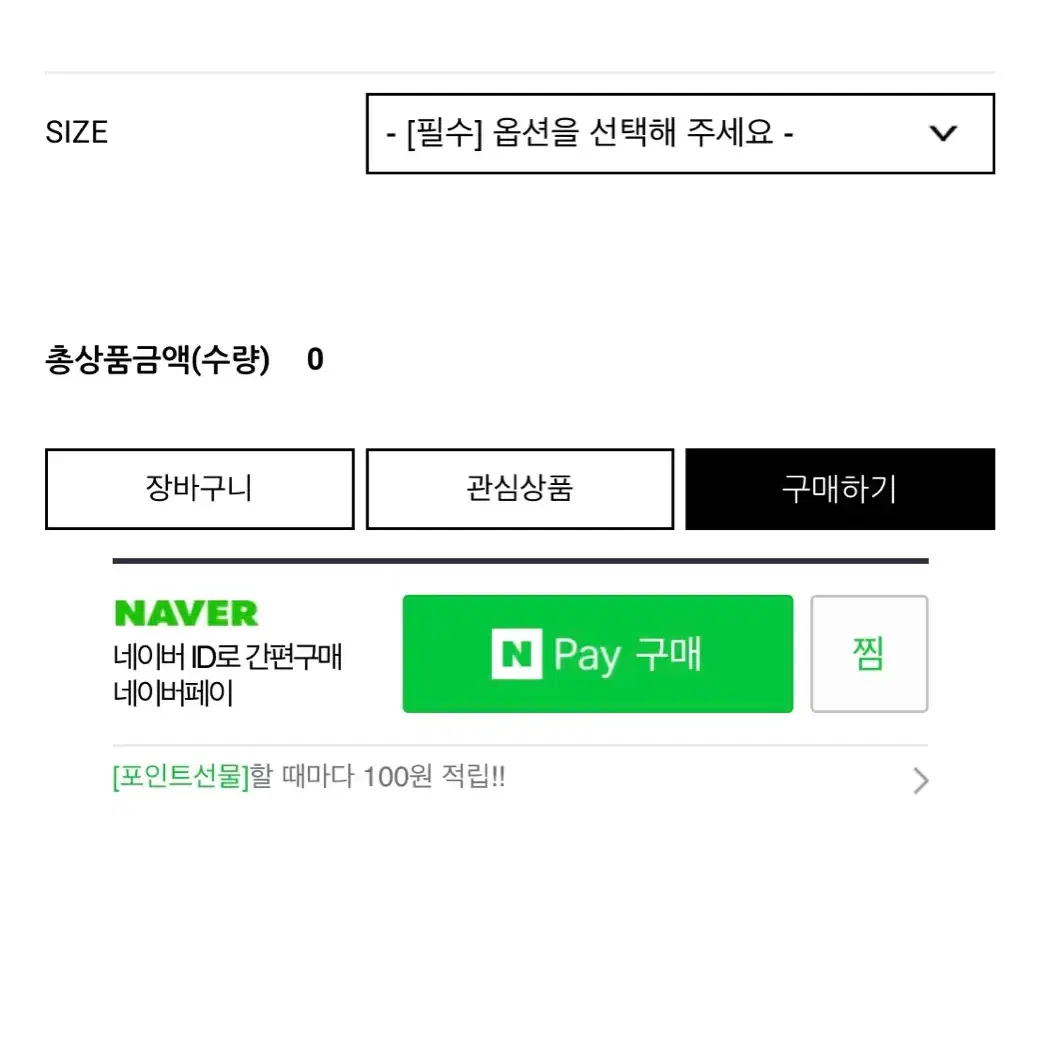The height and width of the screenshot is (1047, 1047).
Task: Click the total amount value 0
Action: [x=315, y=359]
